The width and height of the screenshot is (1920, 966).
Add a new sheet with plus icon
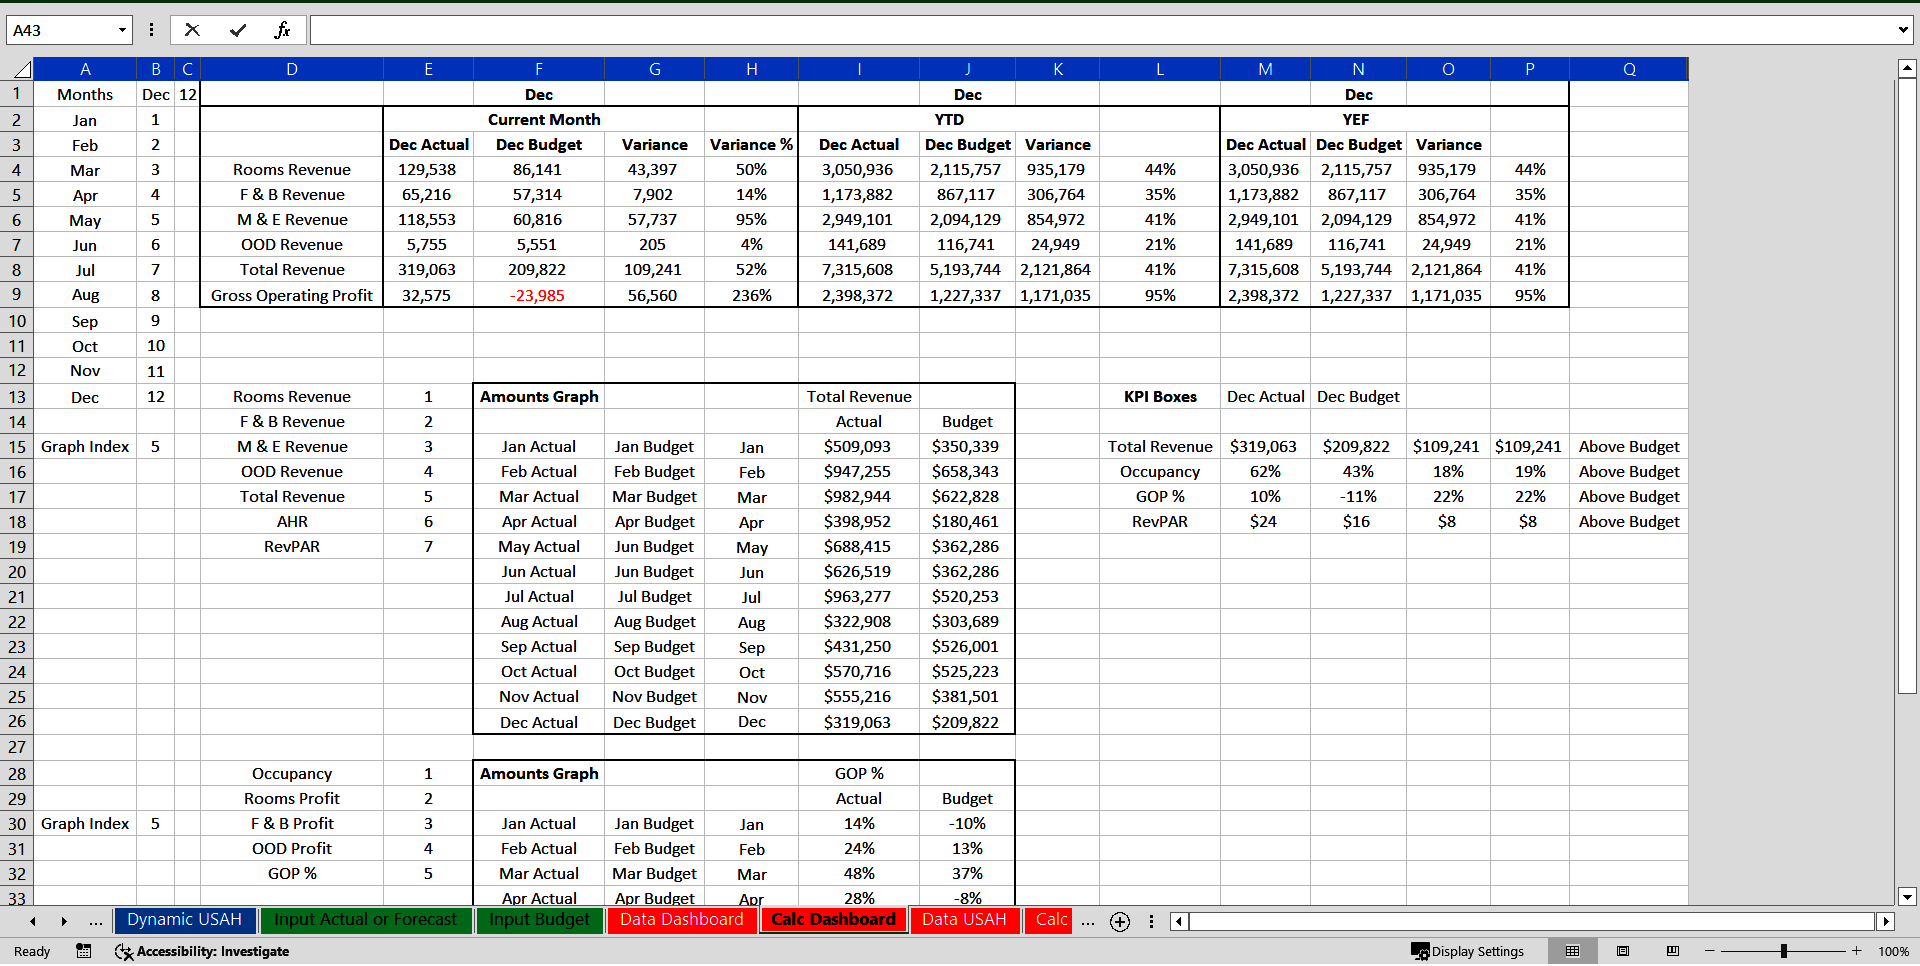point(1120,922)
